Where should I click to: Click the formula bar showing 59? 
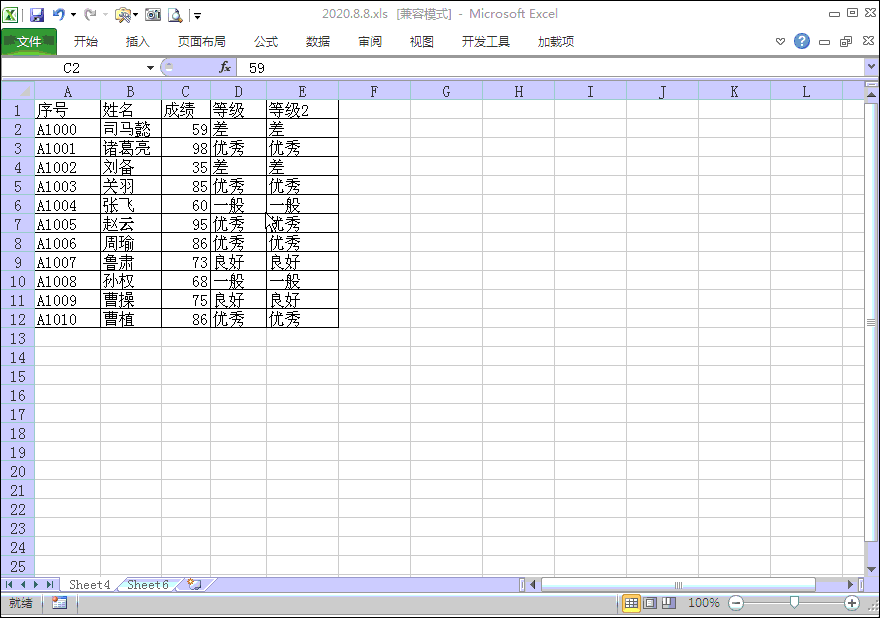(x=550, y=68)
